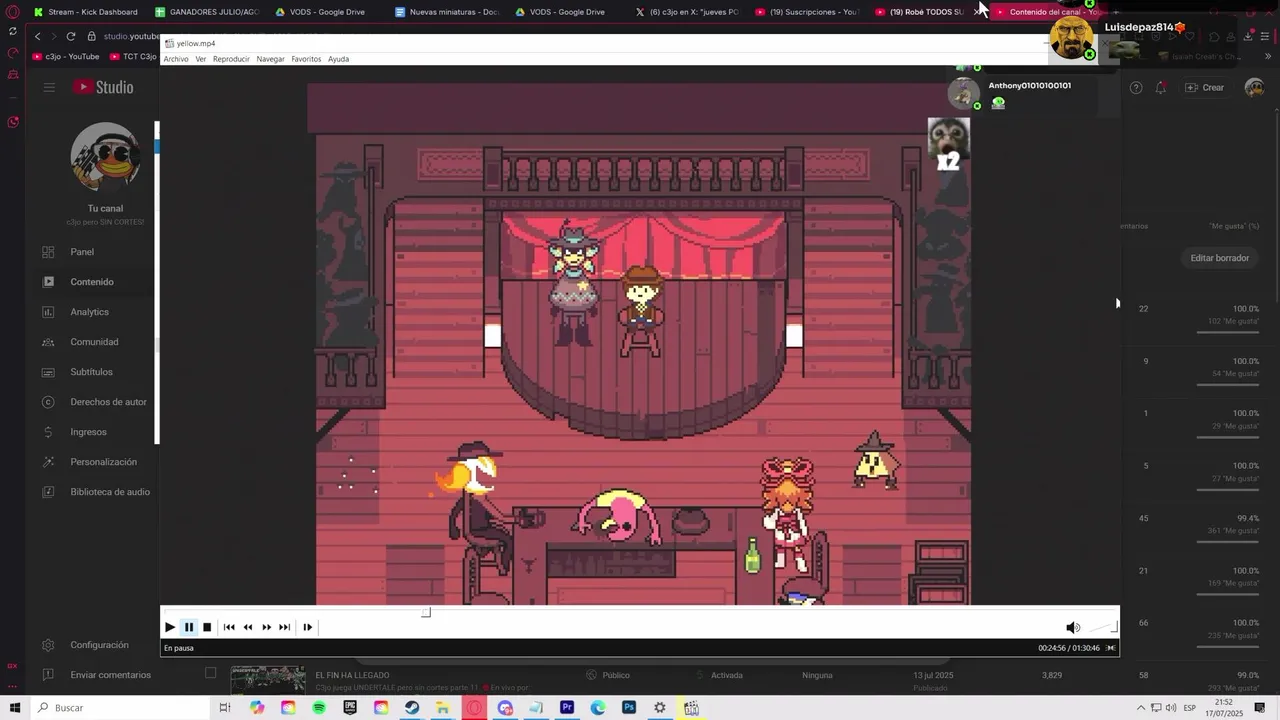Click account avatar at Studio top right

[x=1254, y=87]
